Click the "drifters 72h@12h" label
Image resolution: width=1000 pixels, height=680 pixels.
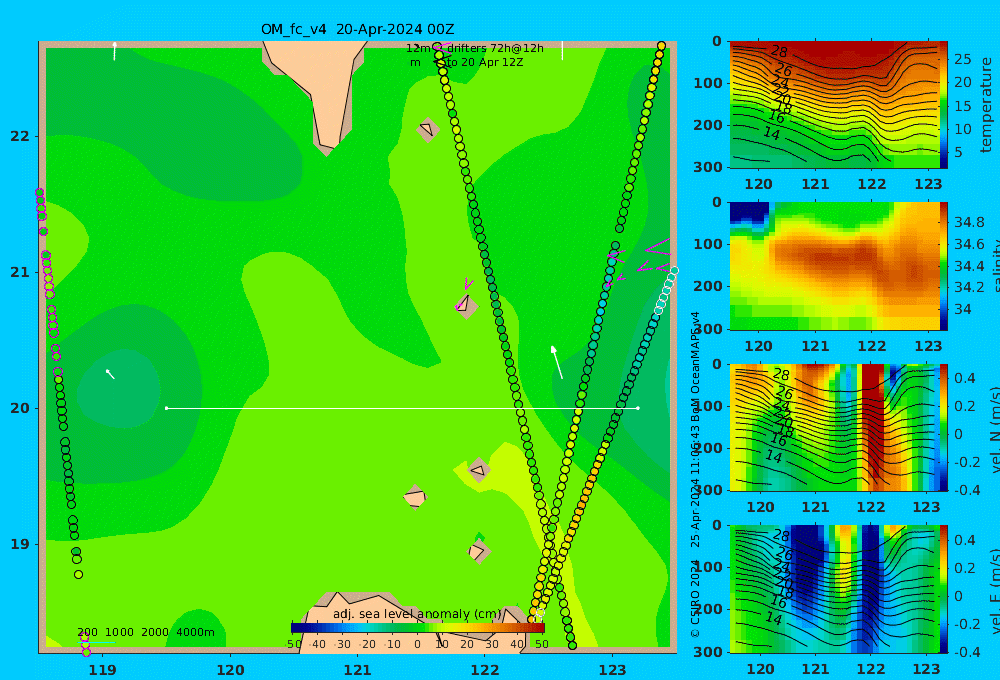[x=495, y=48]
